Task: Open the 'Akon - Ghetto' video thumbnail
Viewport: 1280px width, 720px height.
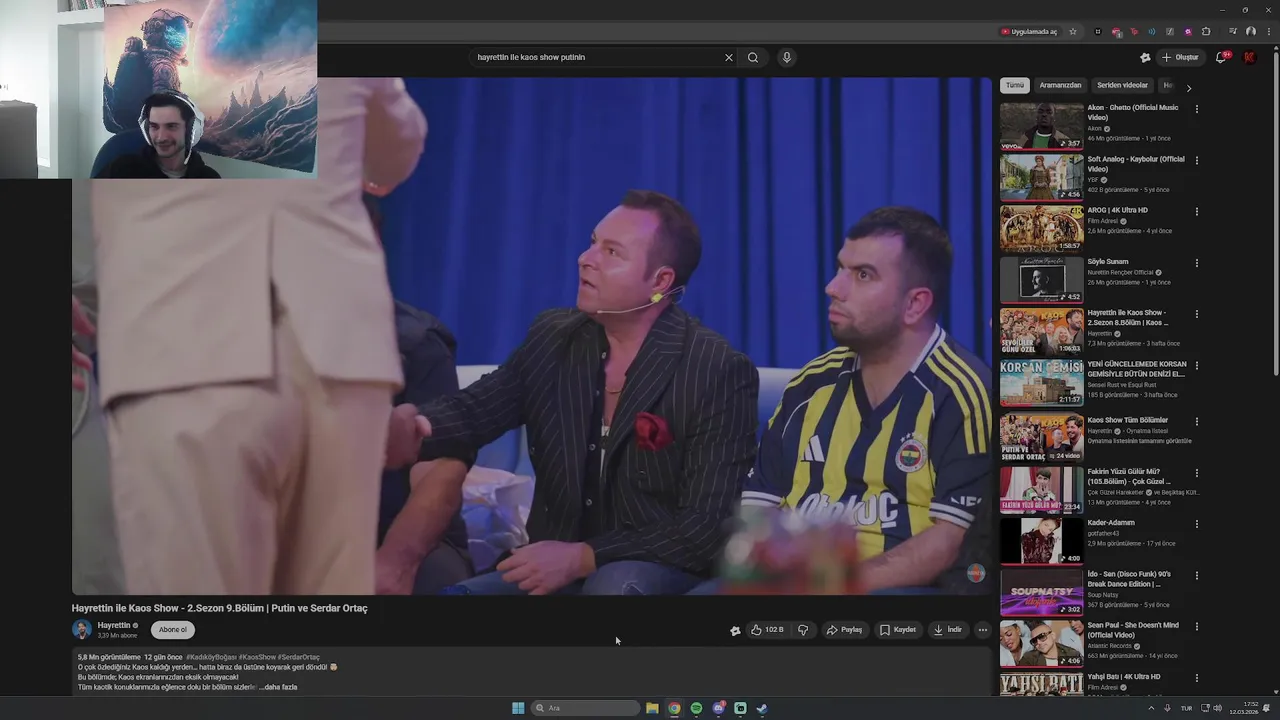Action: click(1041, 126)
